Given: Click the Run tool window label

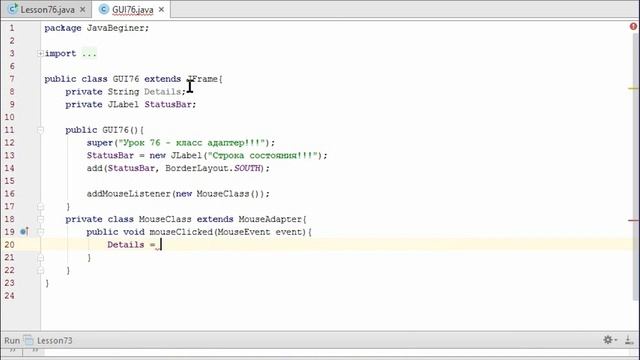Looking at the screenshot, I should [x=12, y=340].
